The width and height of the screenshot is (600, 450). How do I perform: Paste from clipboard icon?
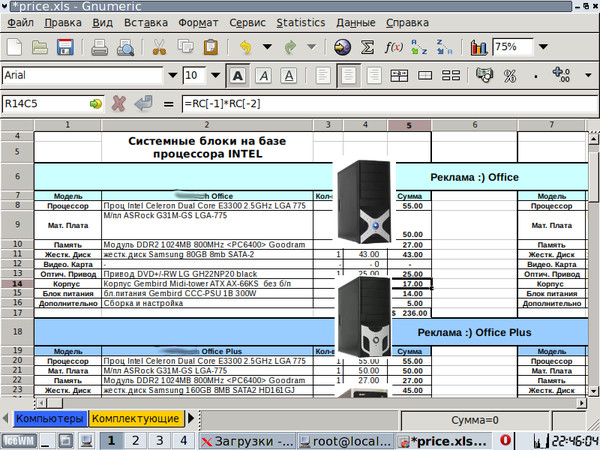[210, 47]
